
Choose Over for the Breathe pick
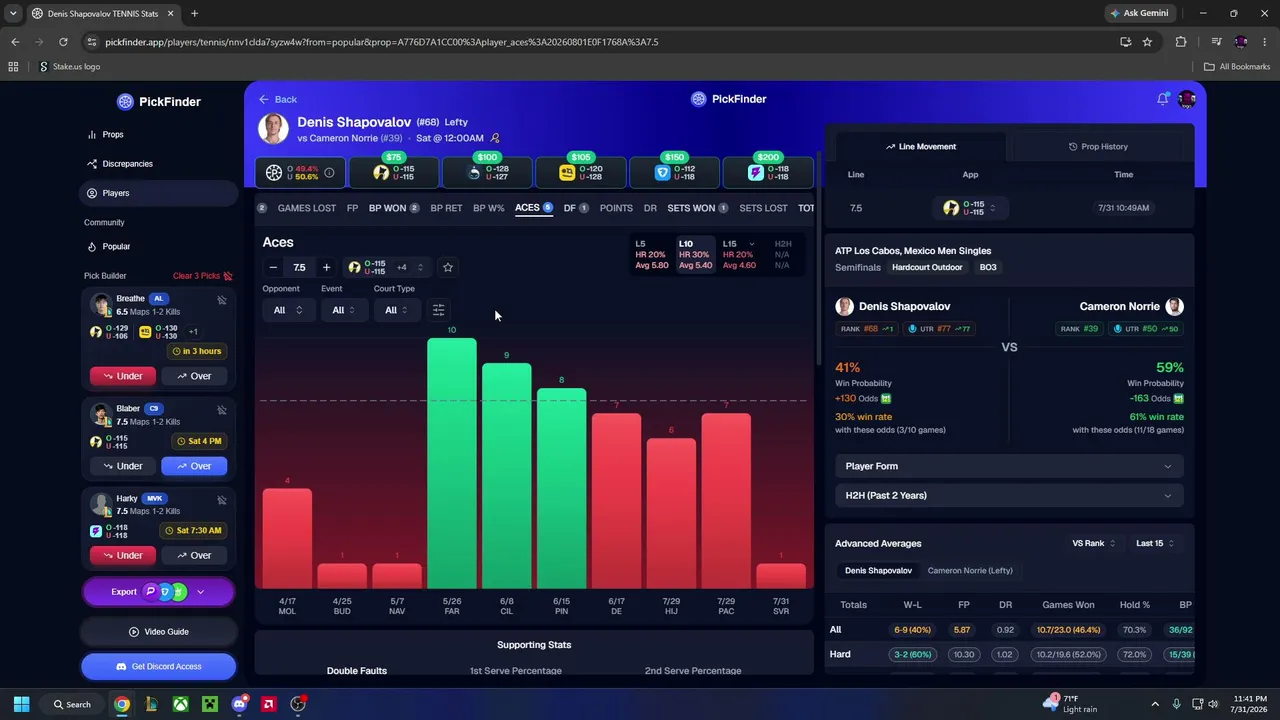[194, 376]
